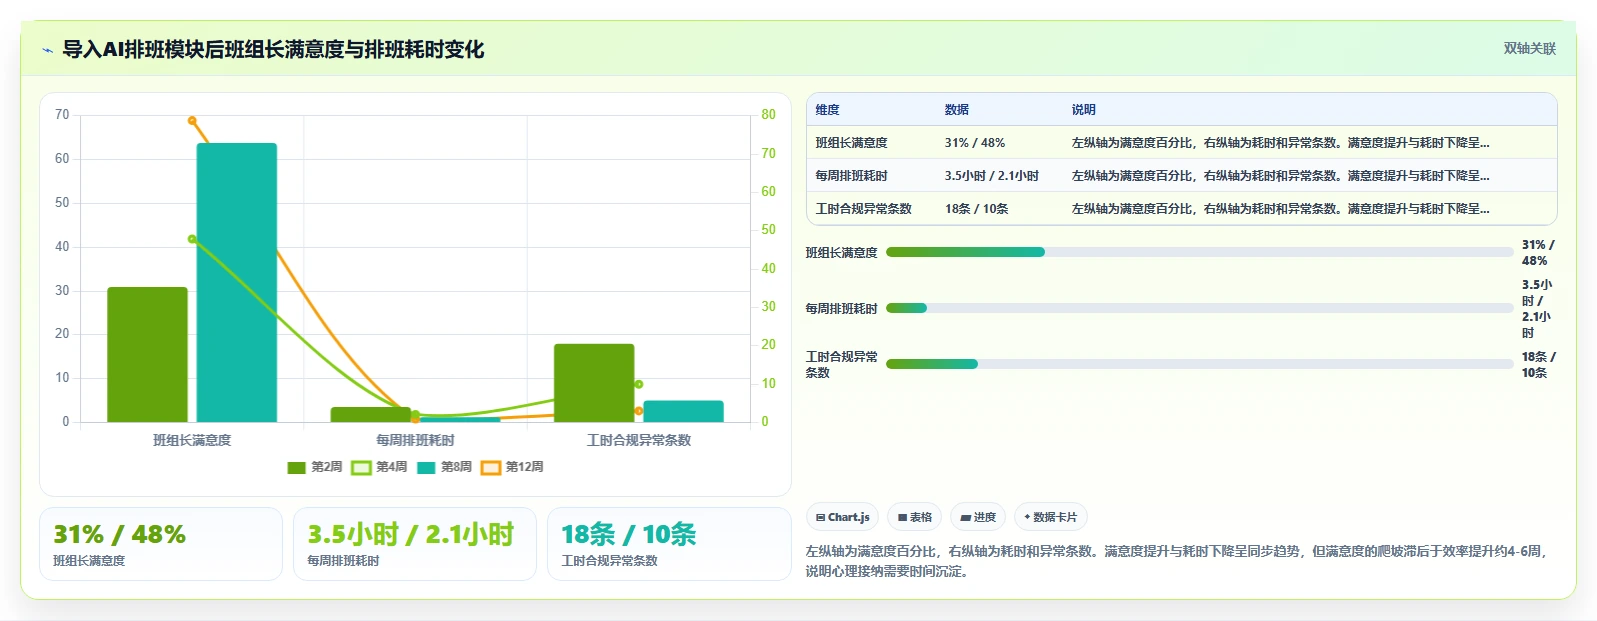This screenshot has width=1597, height=621.
Task: Select the 进度 chip
Action: pyautogui.click(x=978, y=517)
